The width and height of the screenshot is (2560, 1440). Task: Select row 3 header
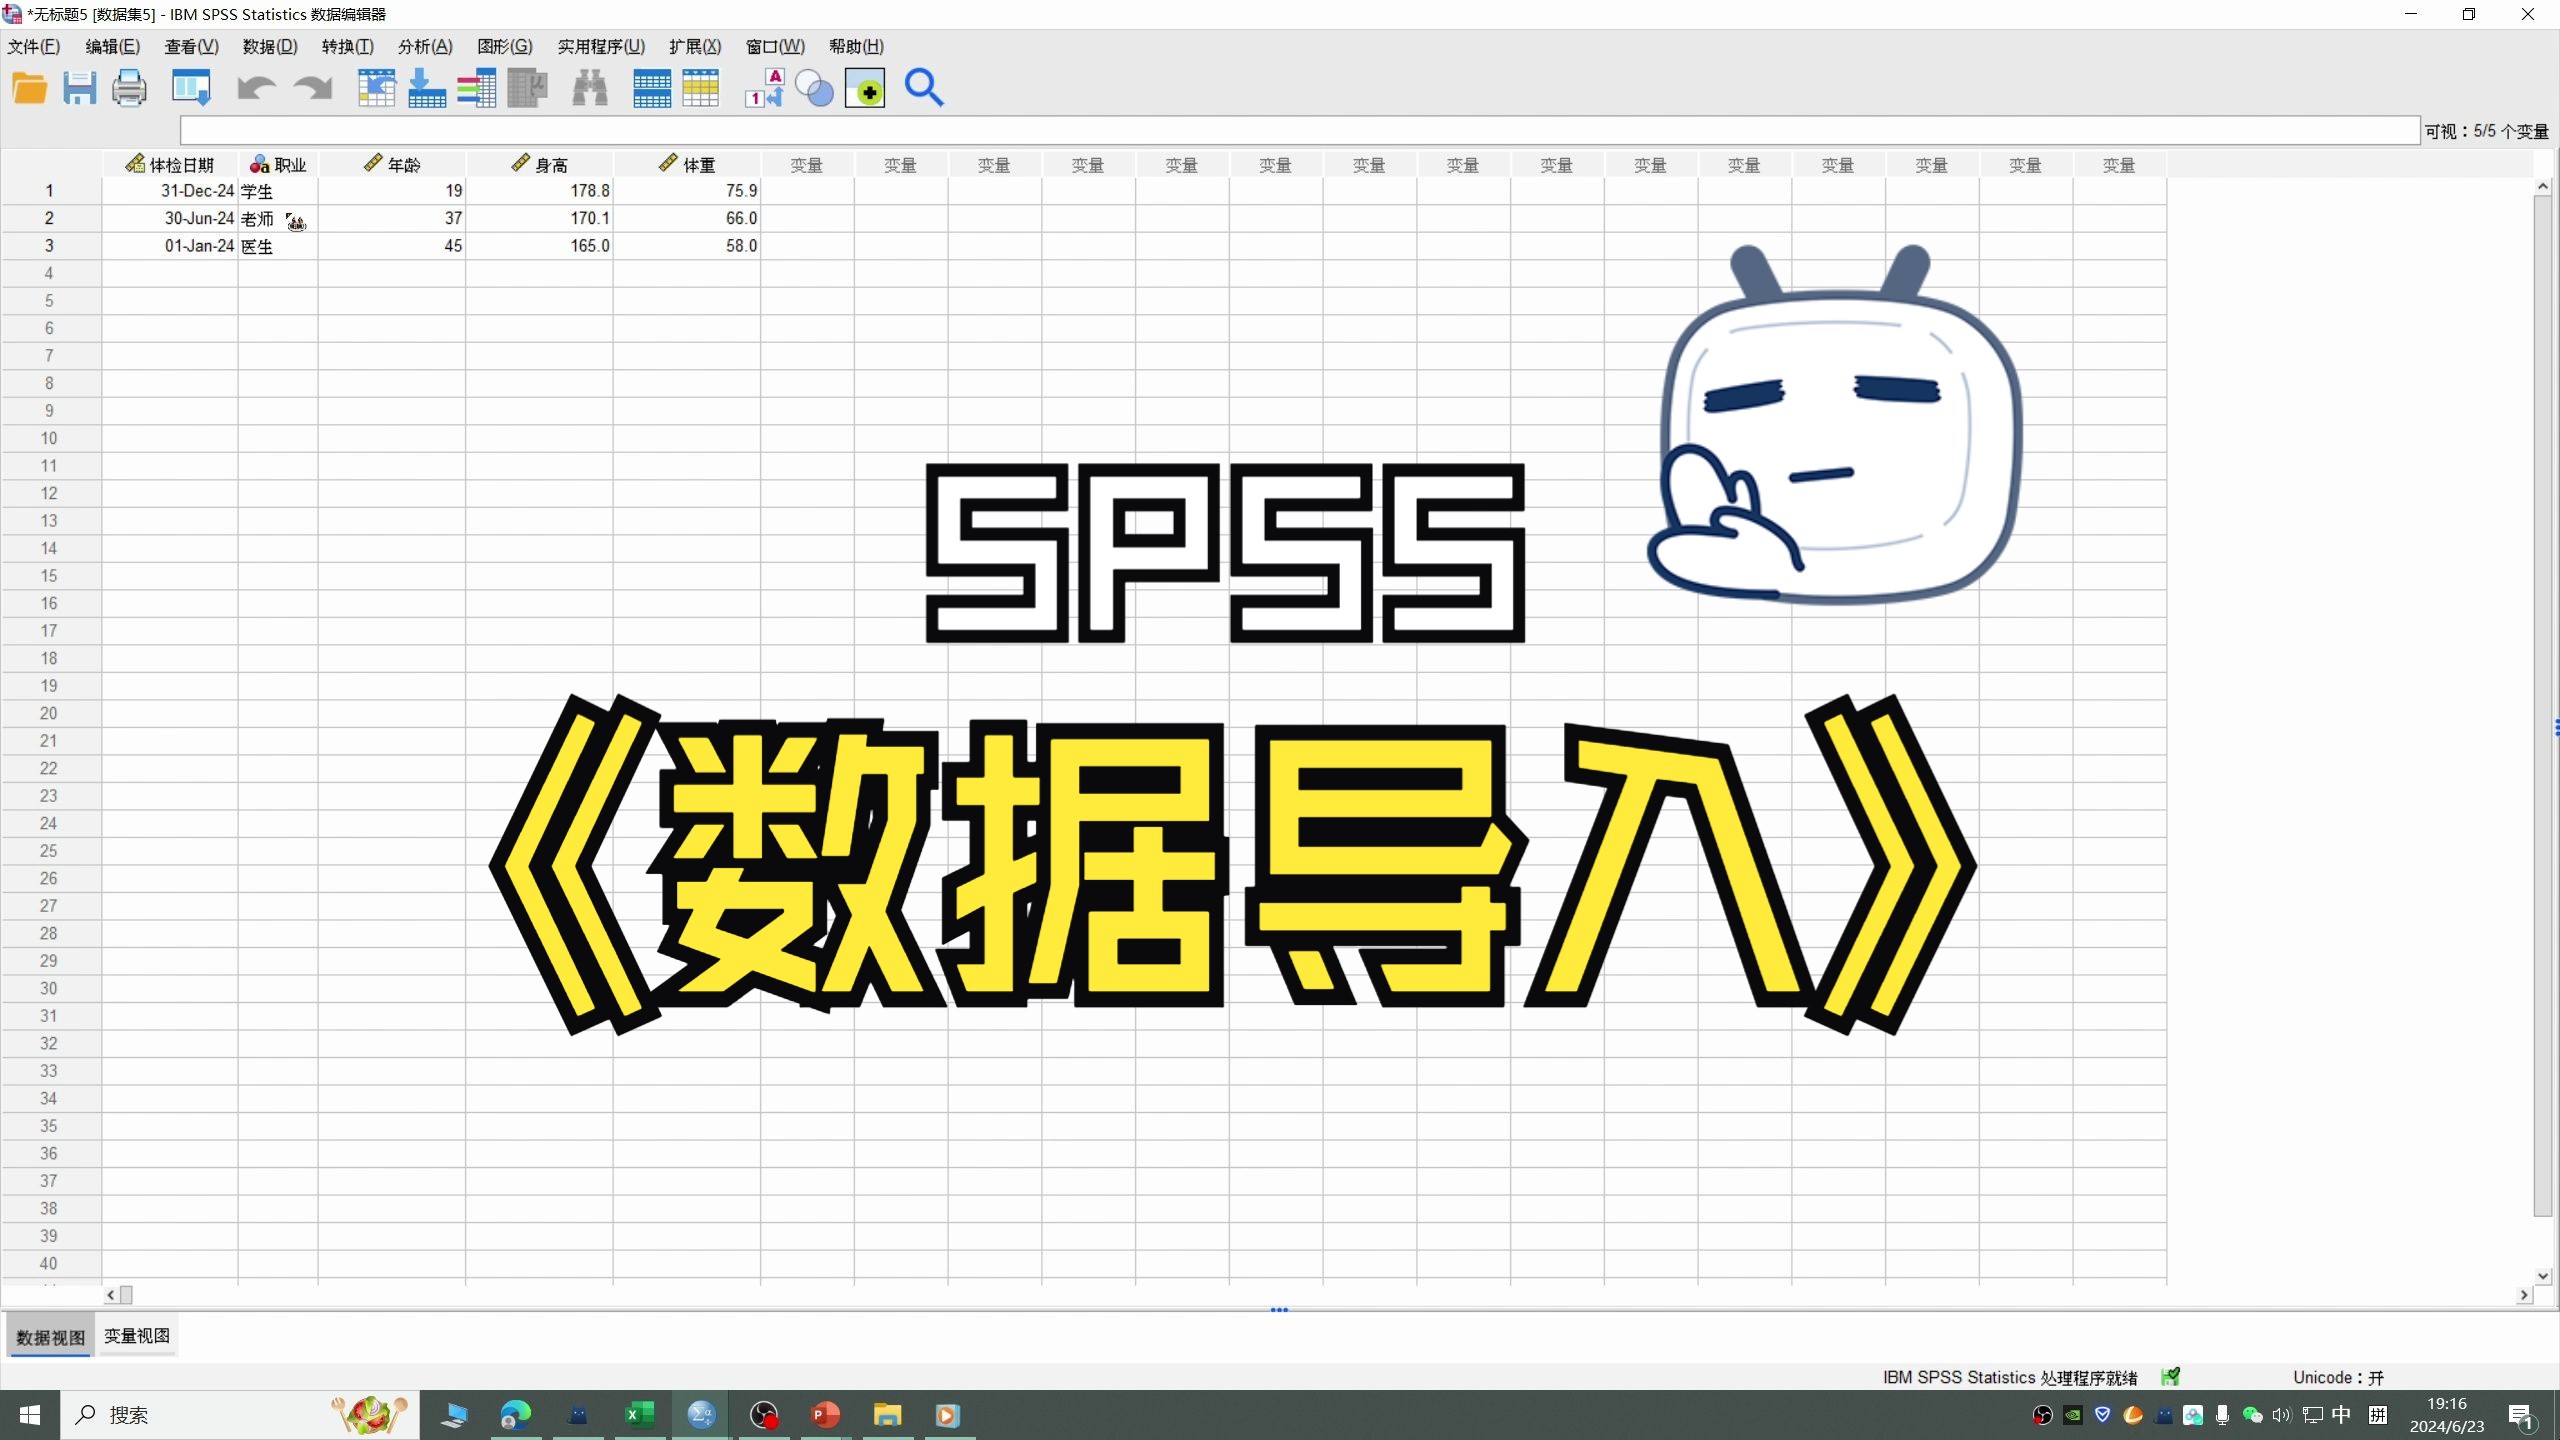coord(50,246)
